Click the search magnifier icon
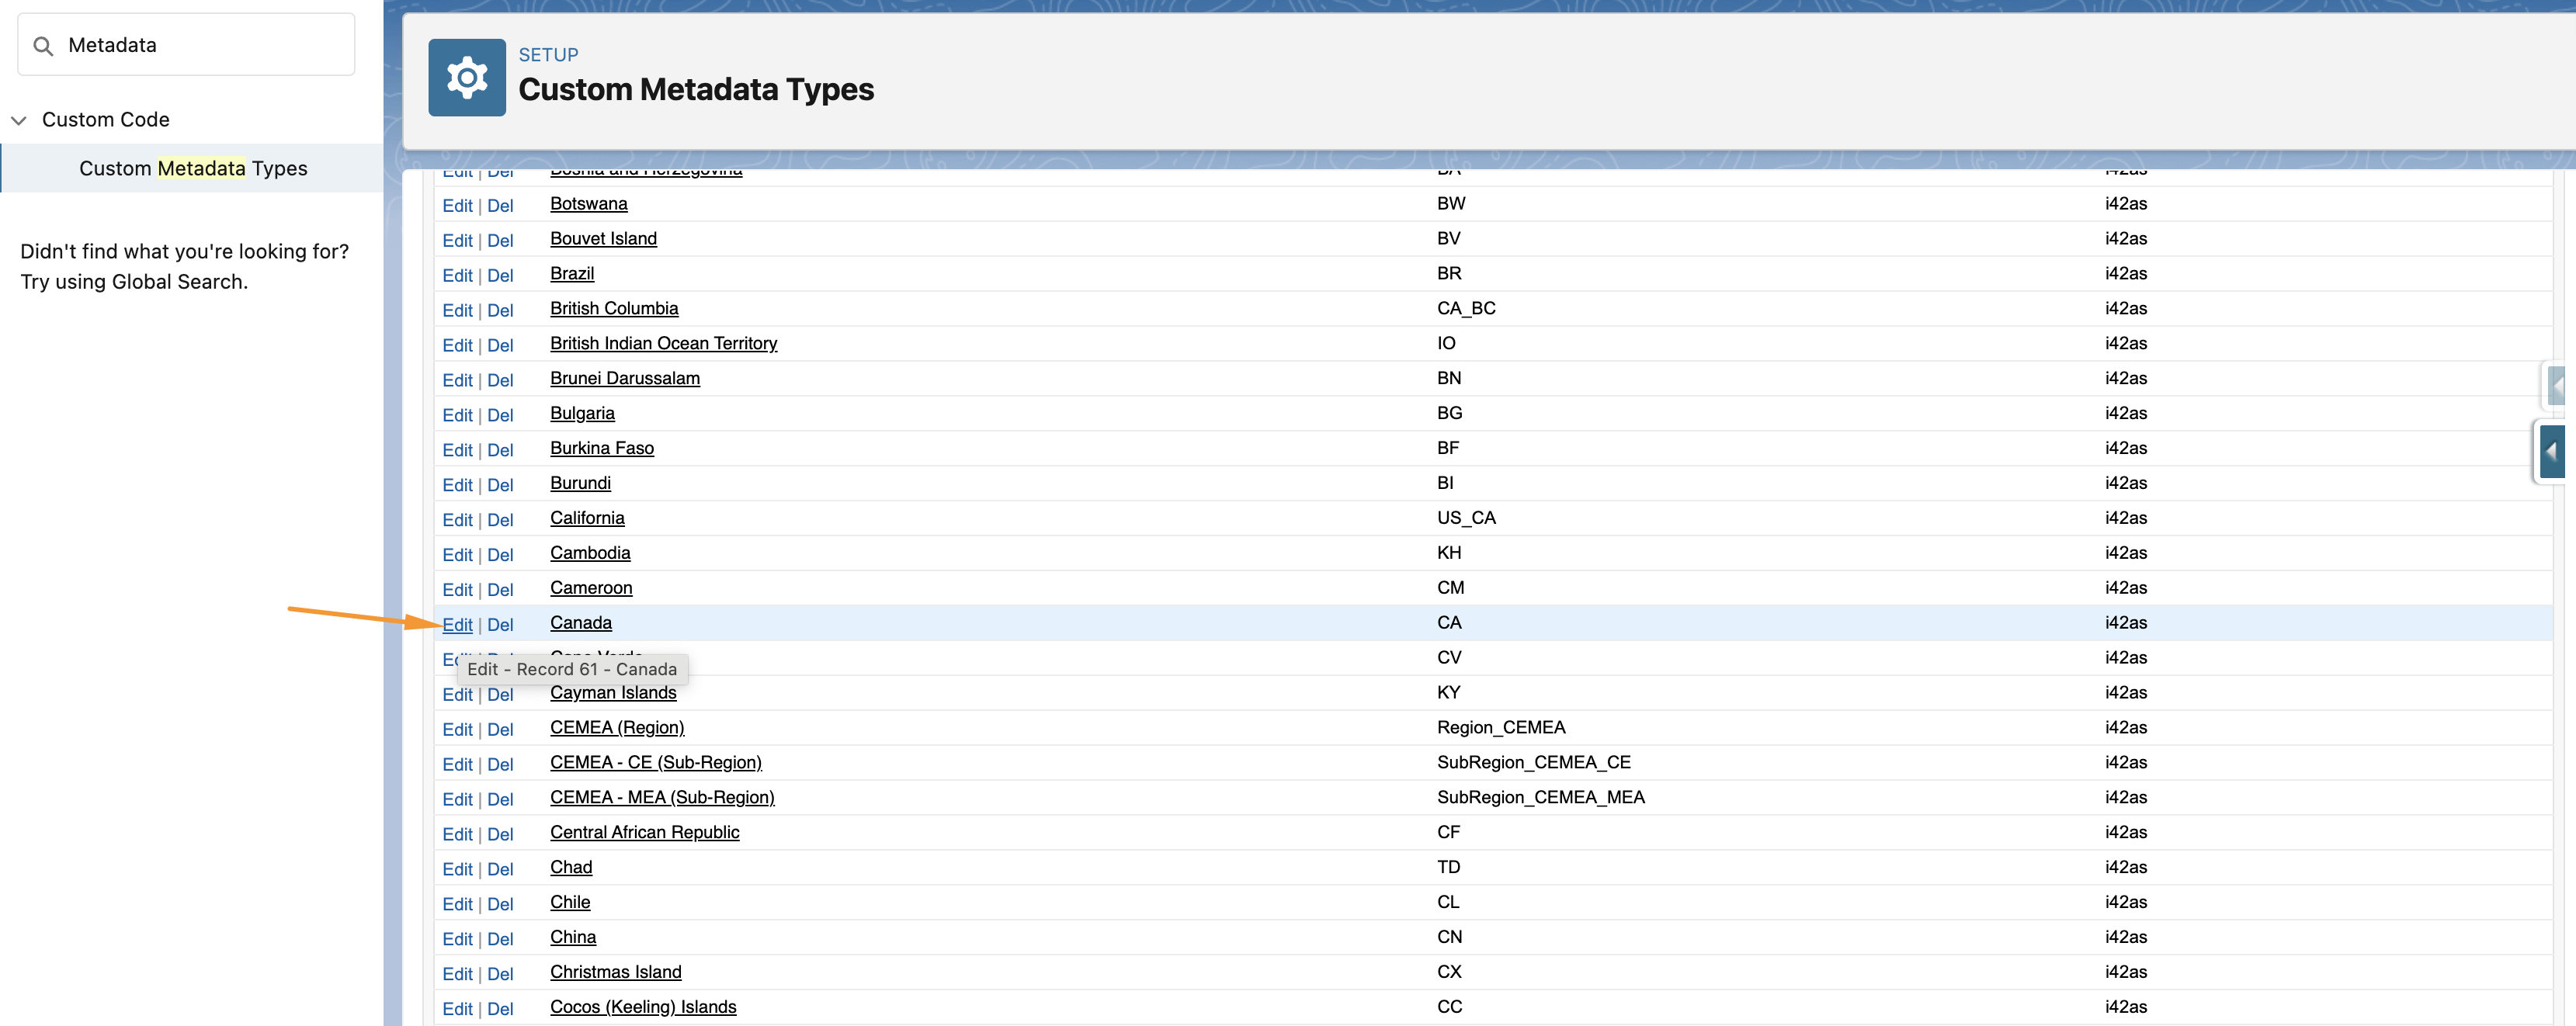This screenshot has height=1026, width=2576. pyautogui.click(x=43, y=46)
